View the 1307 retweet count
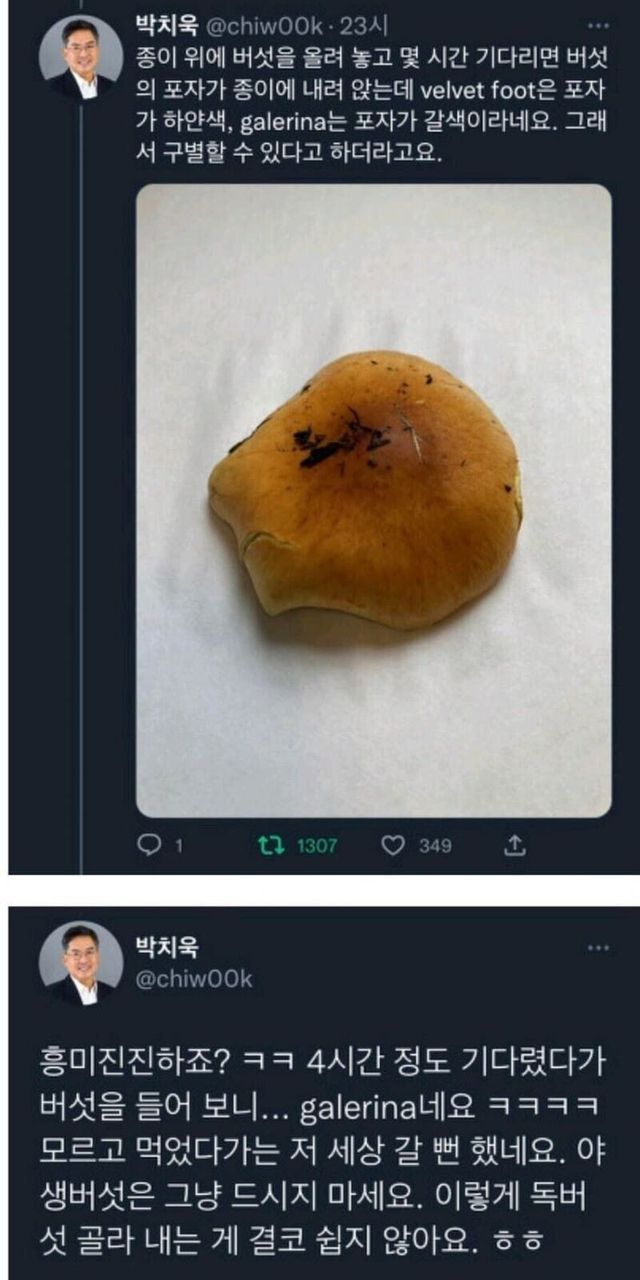The image size is (640, 1280). [316, 846]
